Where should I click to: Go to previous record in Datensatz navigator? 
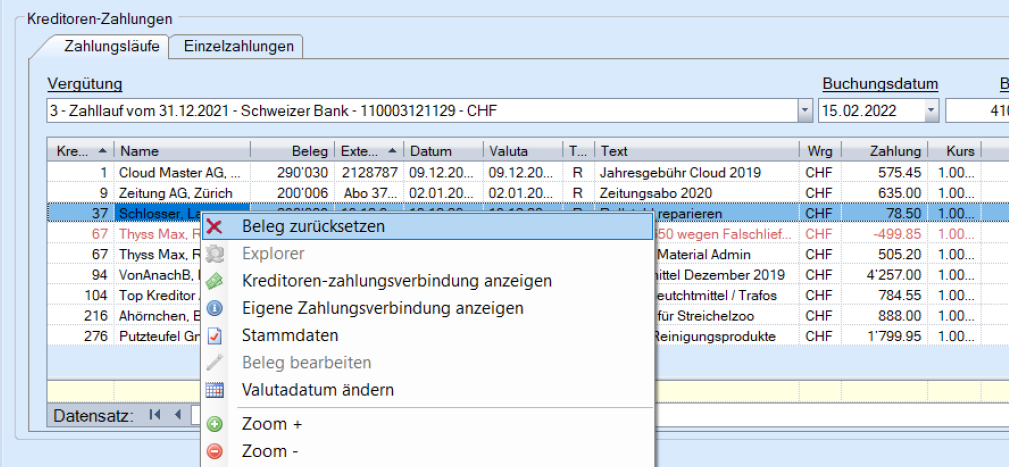(x=178, y=415)
